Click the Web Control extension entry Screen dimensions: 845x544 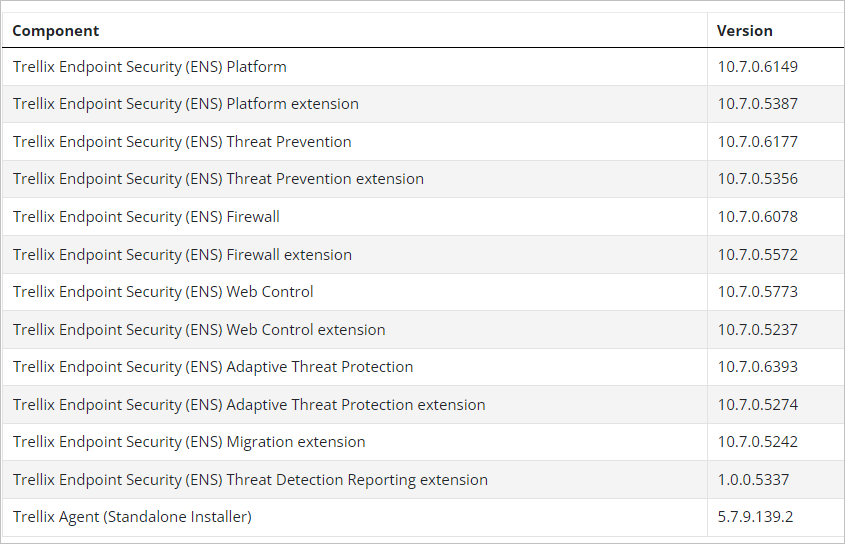point(198,329)
